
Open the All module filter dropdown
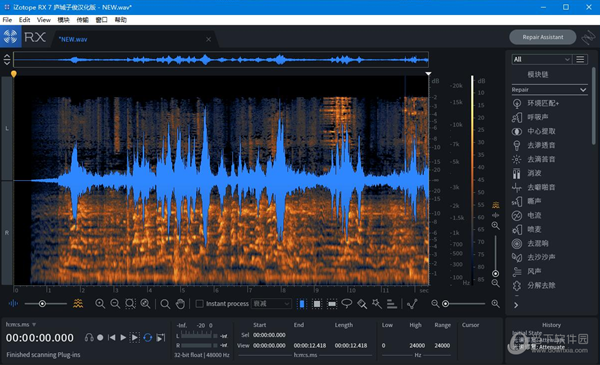click(541, 59)
